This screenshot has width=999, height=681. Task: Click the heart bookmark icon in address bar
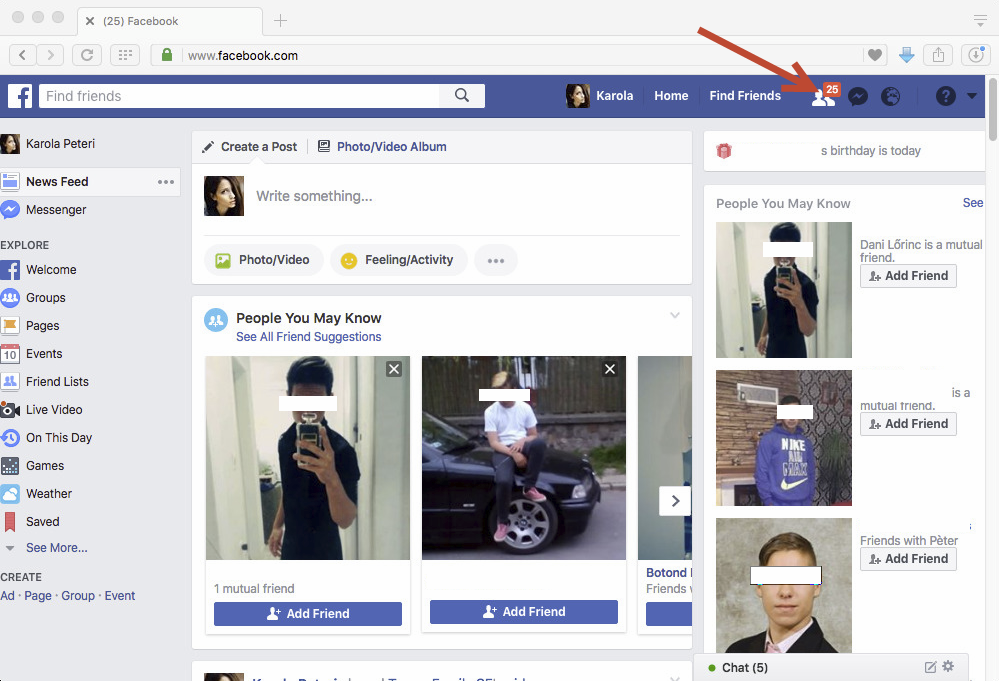(875, 55)
